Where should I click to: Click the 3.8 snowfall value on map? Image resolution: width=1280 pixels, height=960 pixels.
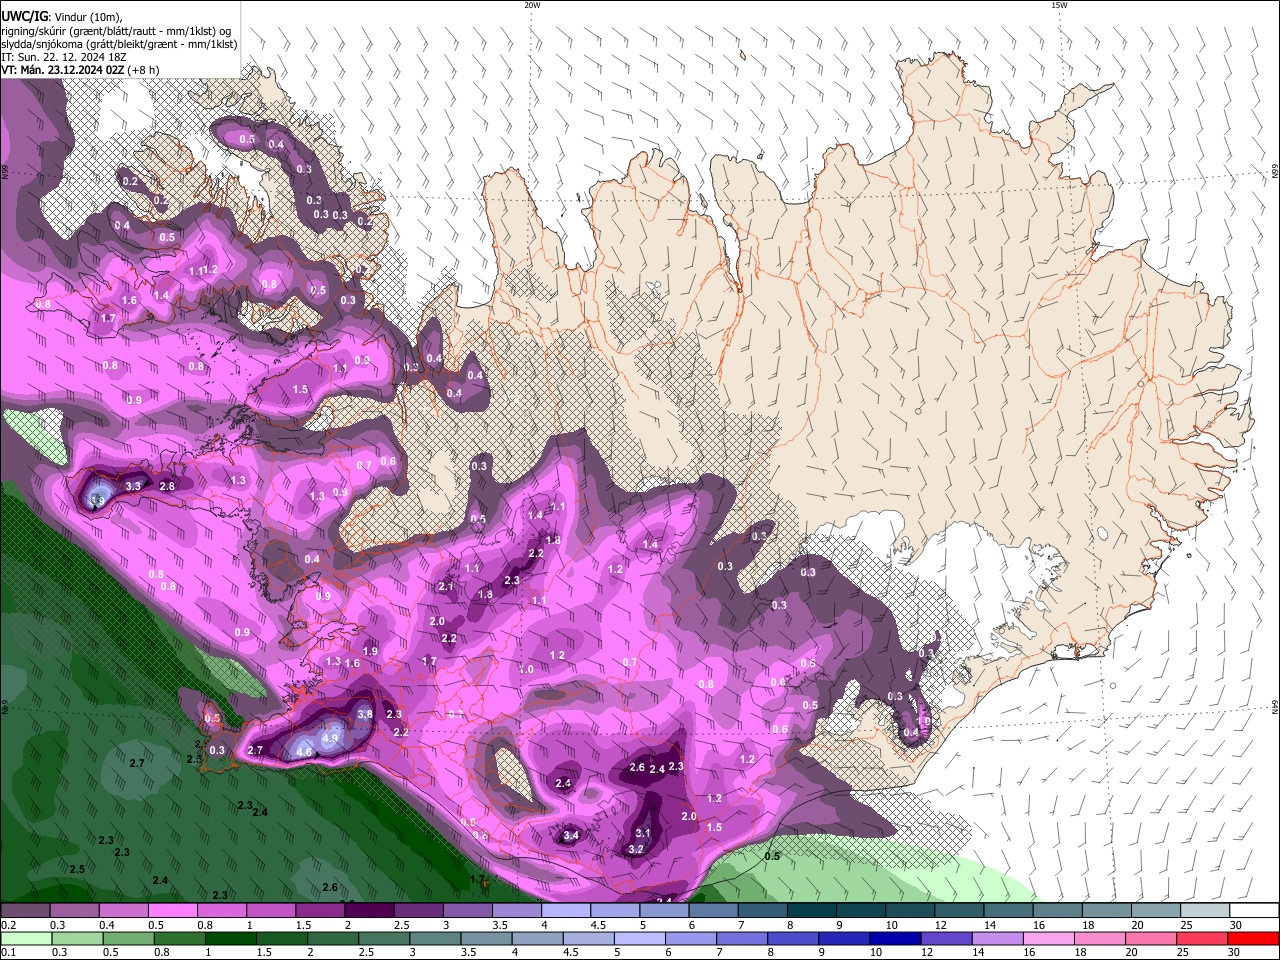[365, 714]
